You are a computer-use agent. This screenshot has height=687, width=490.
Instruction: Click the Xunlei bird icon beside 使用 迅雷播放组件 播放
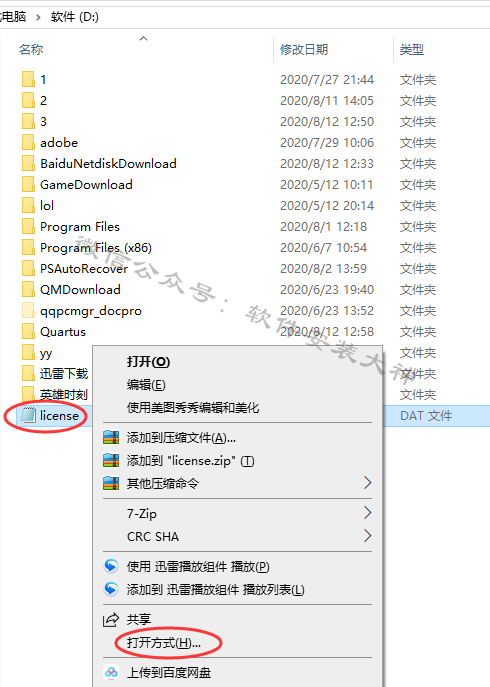click(111, 566)
